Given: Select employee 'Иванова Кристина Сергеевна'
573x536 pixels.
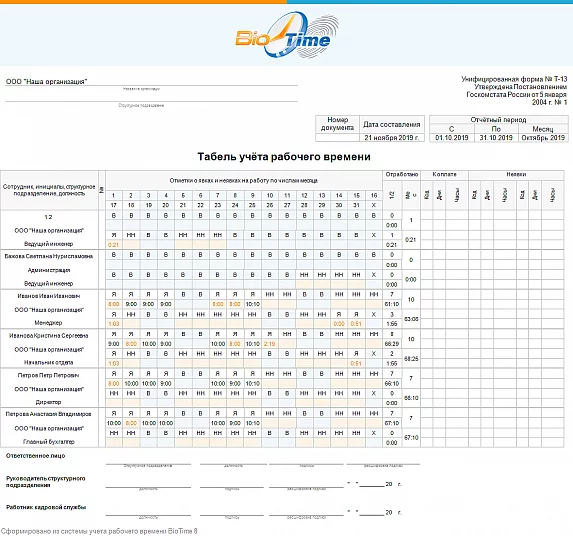Looking at the screenshot, I should pos(49,336).
